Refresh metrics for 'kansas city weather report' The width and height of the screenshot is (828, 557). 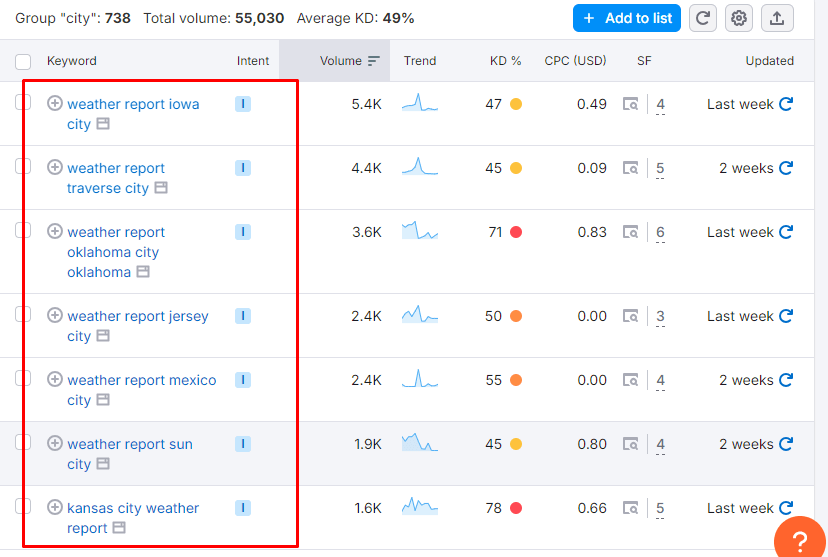pos(786,508)
